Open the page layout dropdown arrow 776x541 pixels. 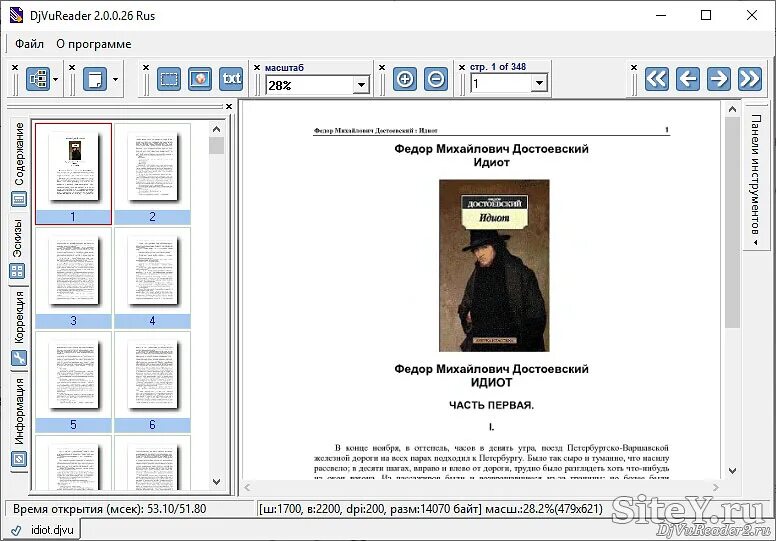point(115,79)
